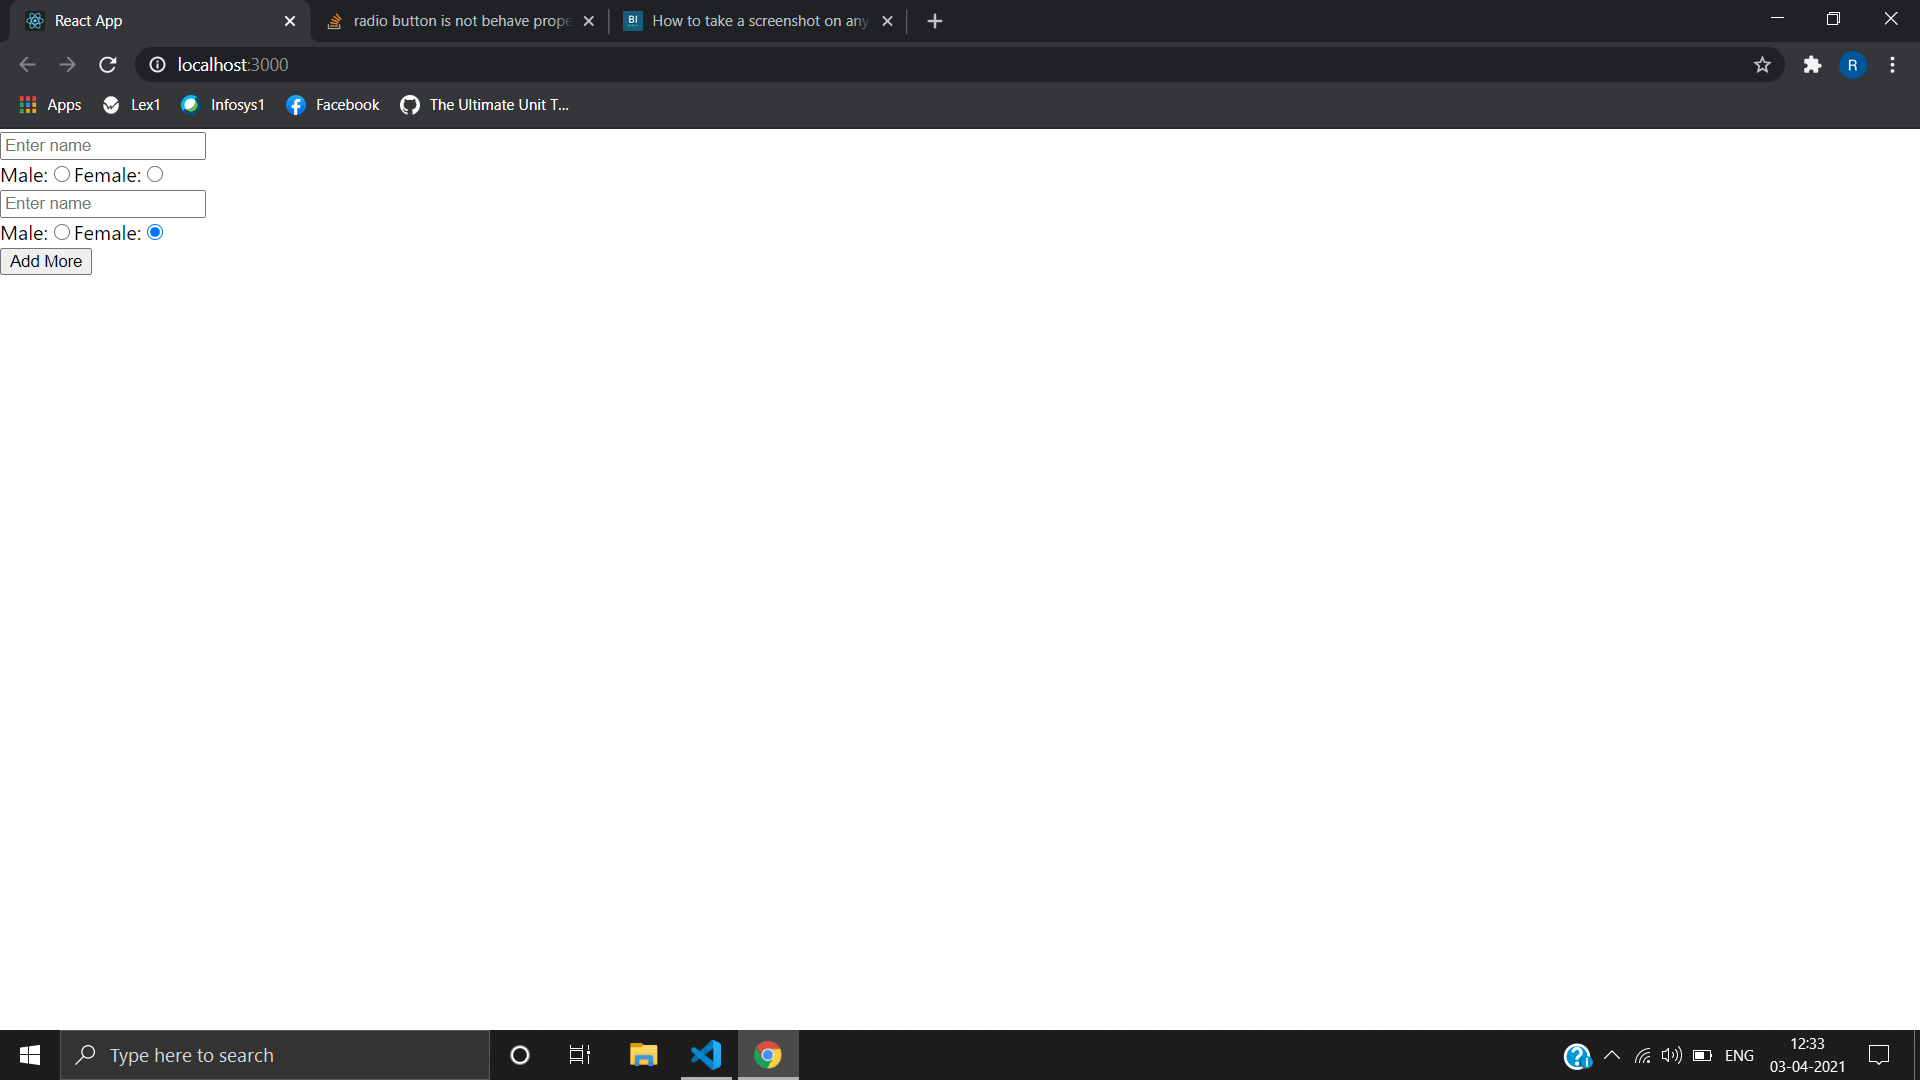Open the browser extensions puzzle icon
1920x1080 pixels.
[1813, 64]
